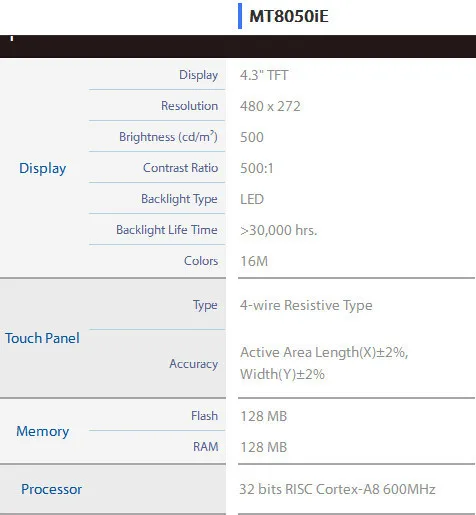Select '4-wire Resistive Type' value

click(x=306, y=305)
